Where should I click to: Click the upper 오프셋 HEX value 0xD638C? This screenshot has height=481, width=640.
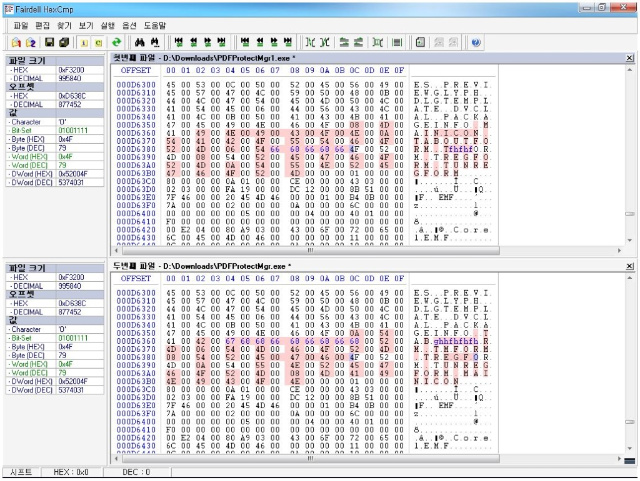point(72,96)
